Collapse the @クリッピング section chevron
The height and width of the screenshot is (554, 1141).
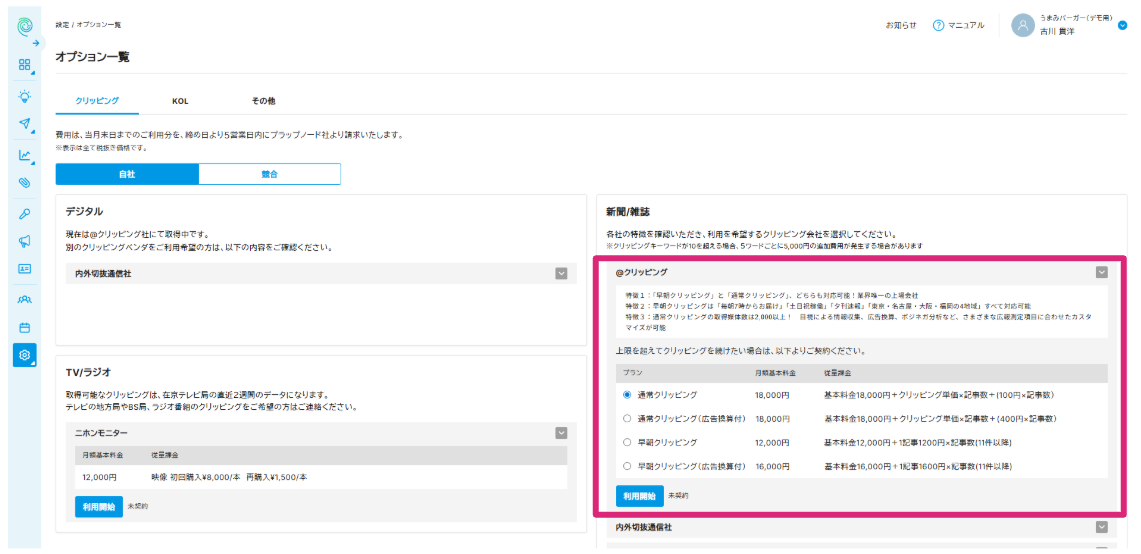click(1102, 272)
